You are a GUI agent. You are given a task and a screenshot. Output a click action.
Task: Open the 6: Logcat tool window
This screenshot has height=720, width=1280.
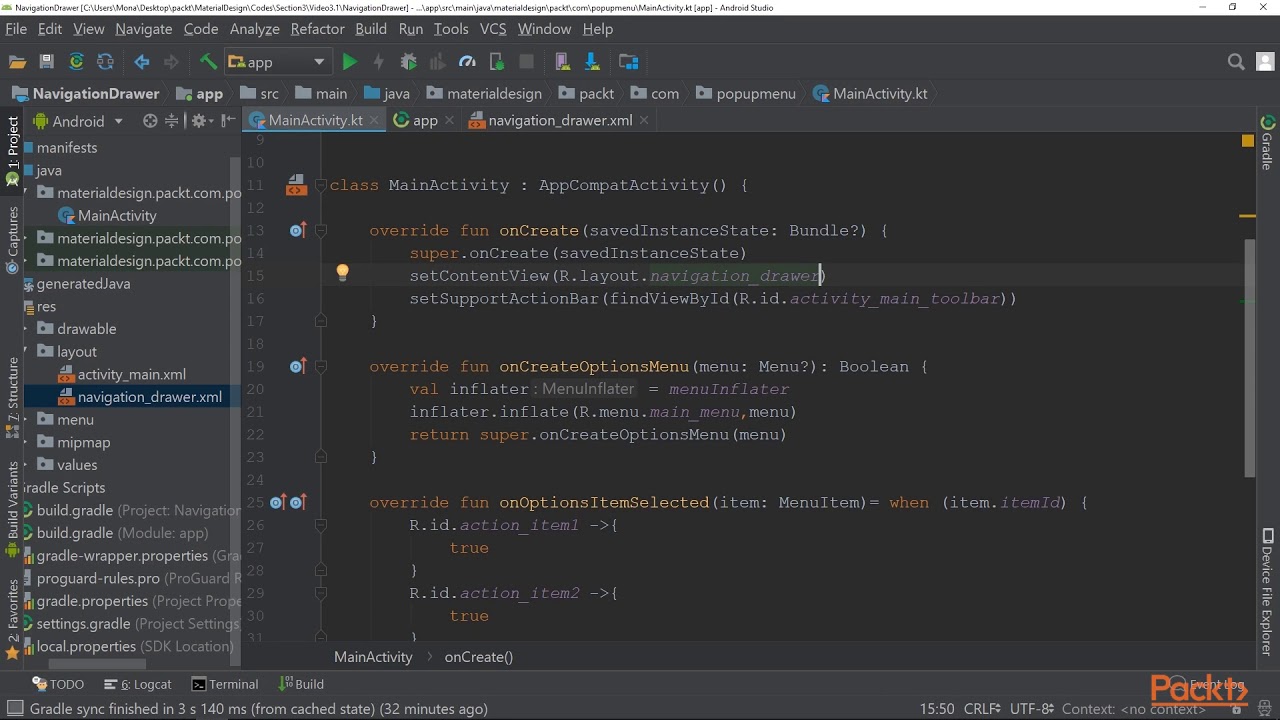coord(138,684)
